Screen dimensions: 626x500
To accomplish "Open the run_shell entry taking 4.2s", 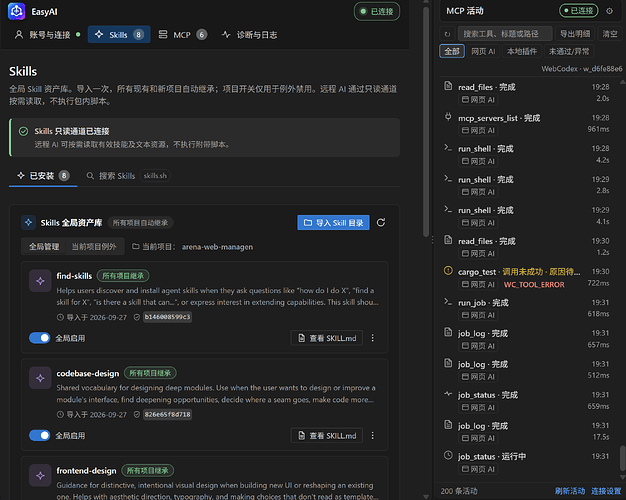I will click(x=527, y=154).
